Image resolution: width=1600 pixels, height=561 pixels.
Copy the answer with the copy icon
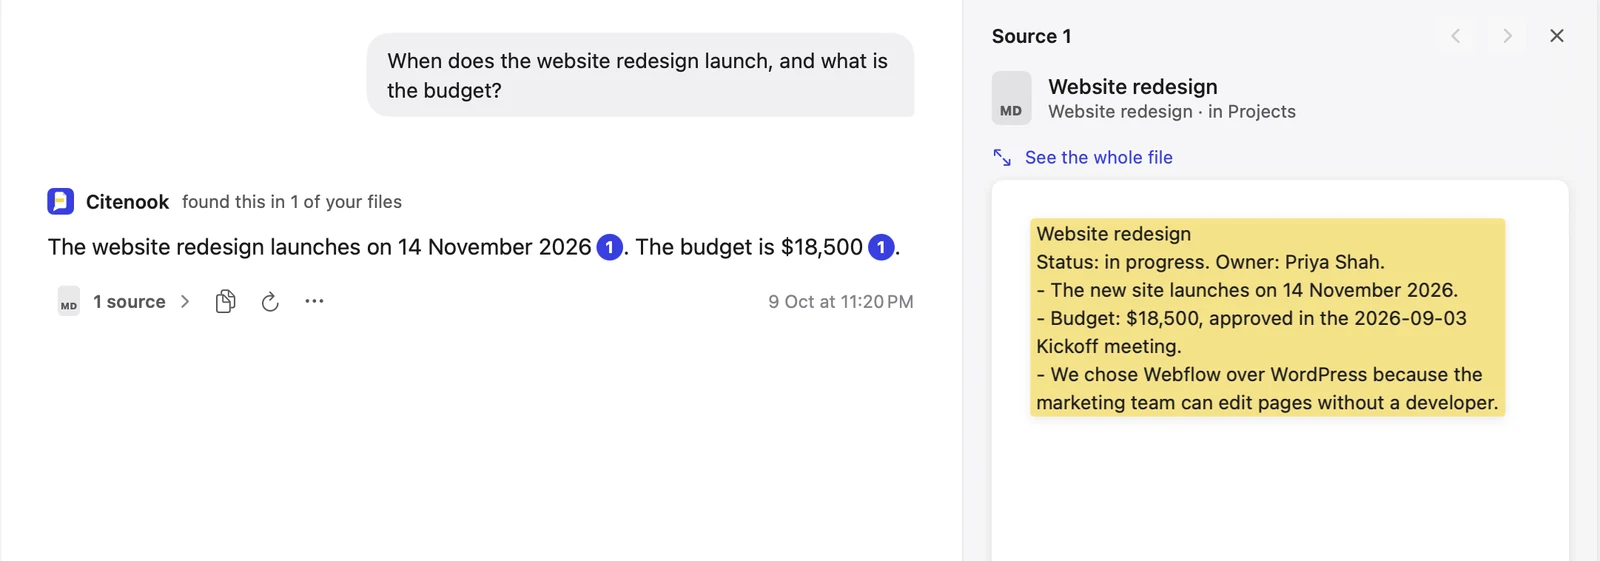[x=226, y=301]
